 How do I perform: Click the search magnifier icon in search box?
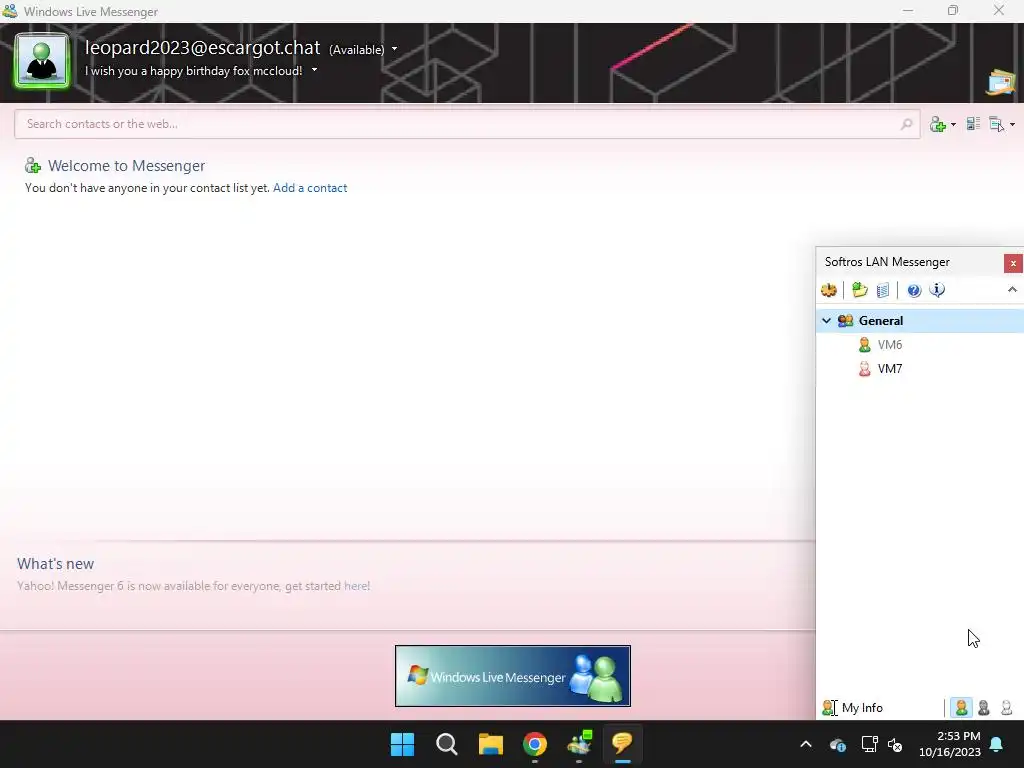point(906,124)
